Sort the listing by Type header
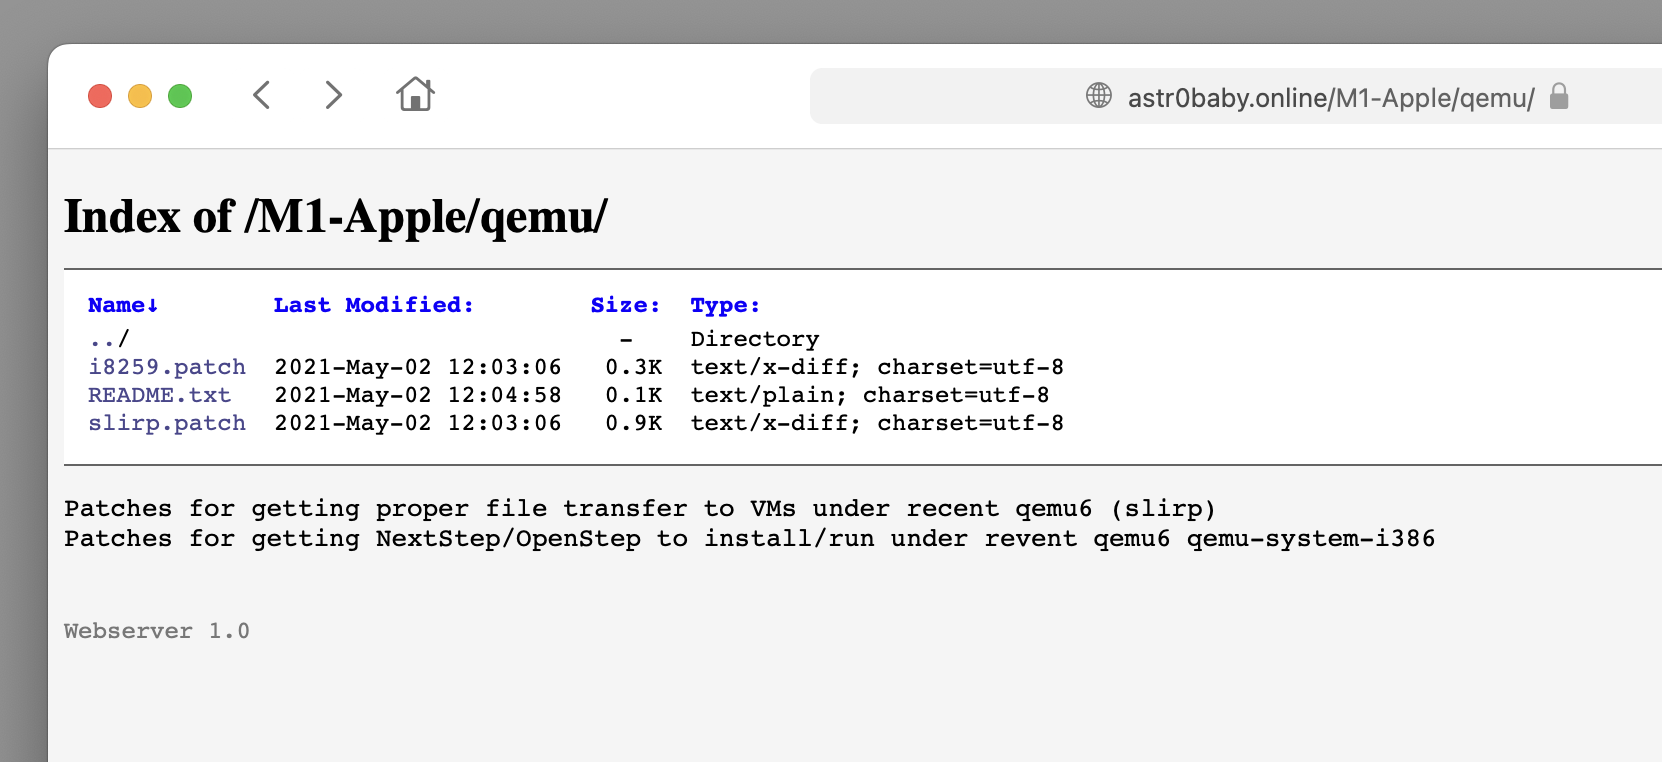This screenshot has width=1662, height=762. (725, 305)
